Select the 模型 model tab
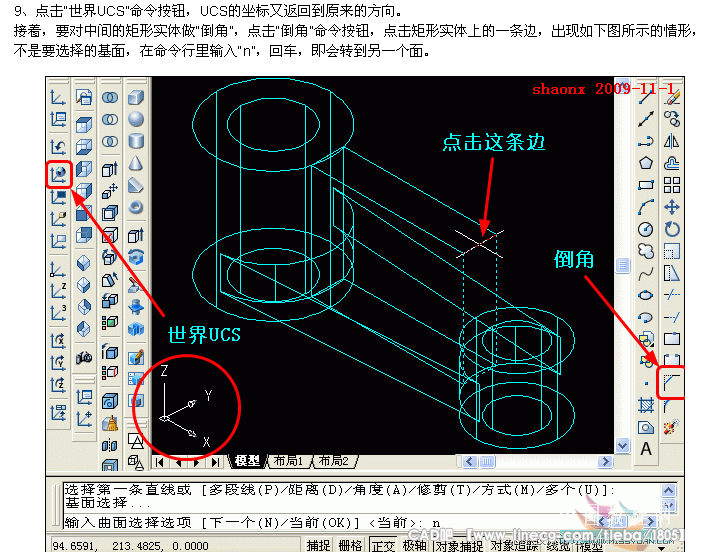Screen dimensions: 714x552 [248, 461]
